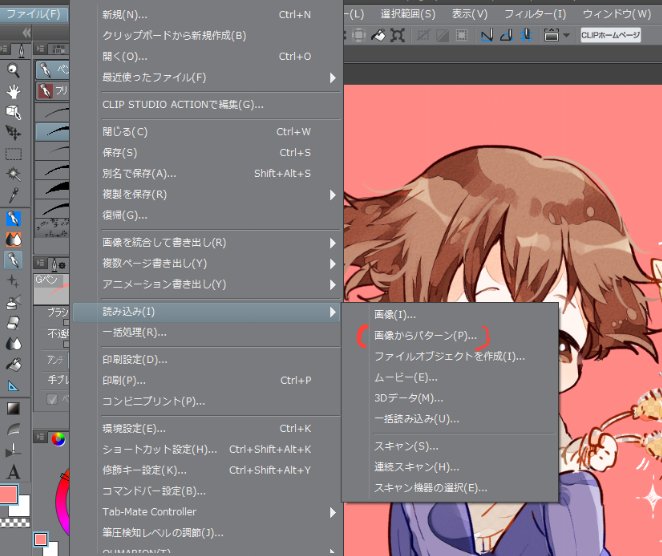Select the Fill bucket tool in toolbox
The width and height of the screenshot is (662, 556).
[x=14, y=364]
